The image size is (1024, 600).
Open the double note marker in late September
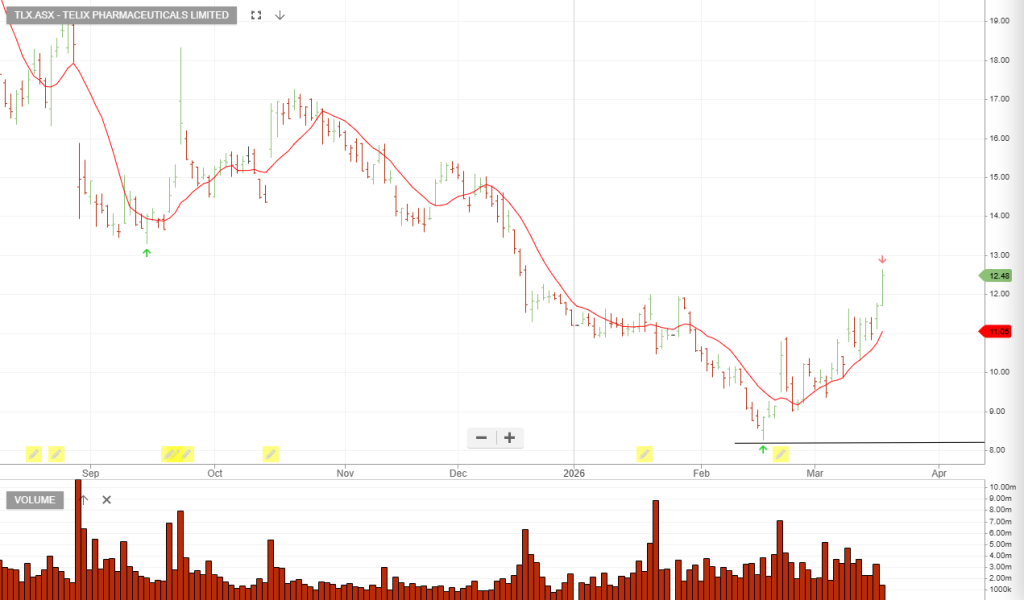[177, 454]
